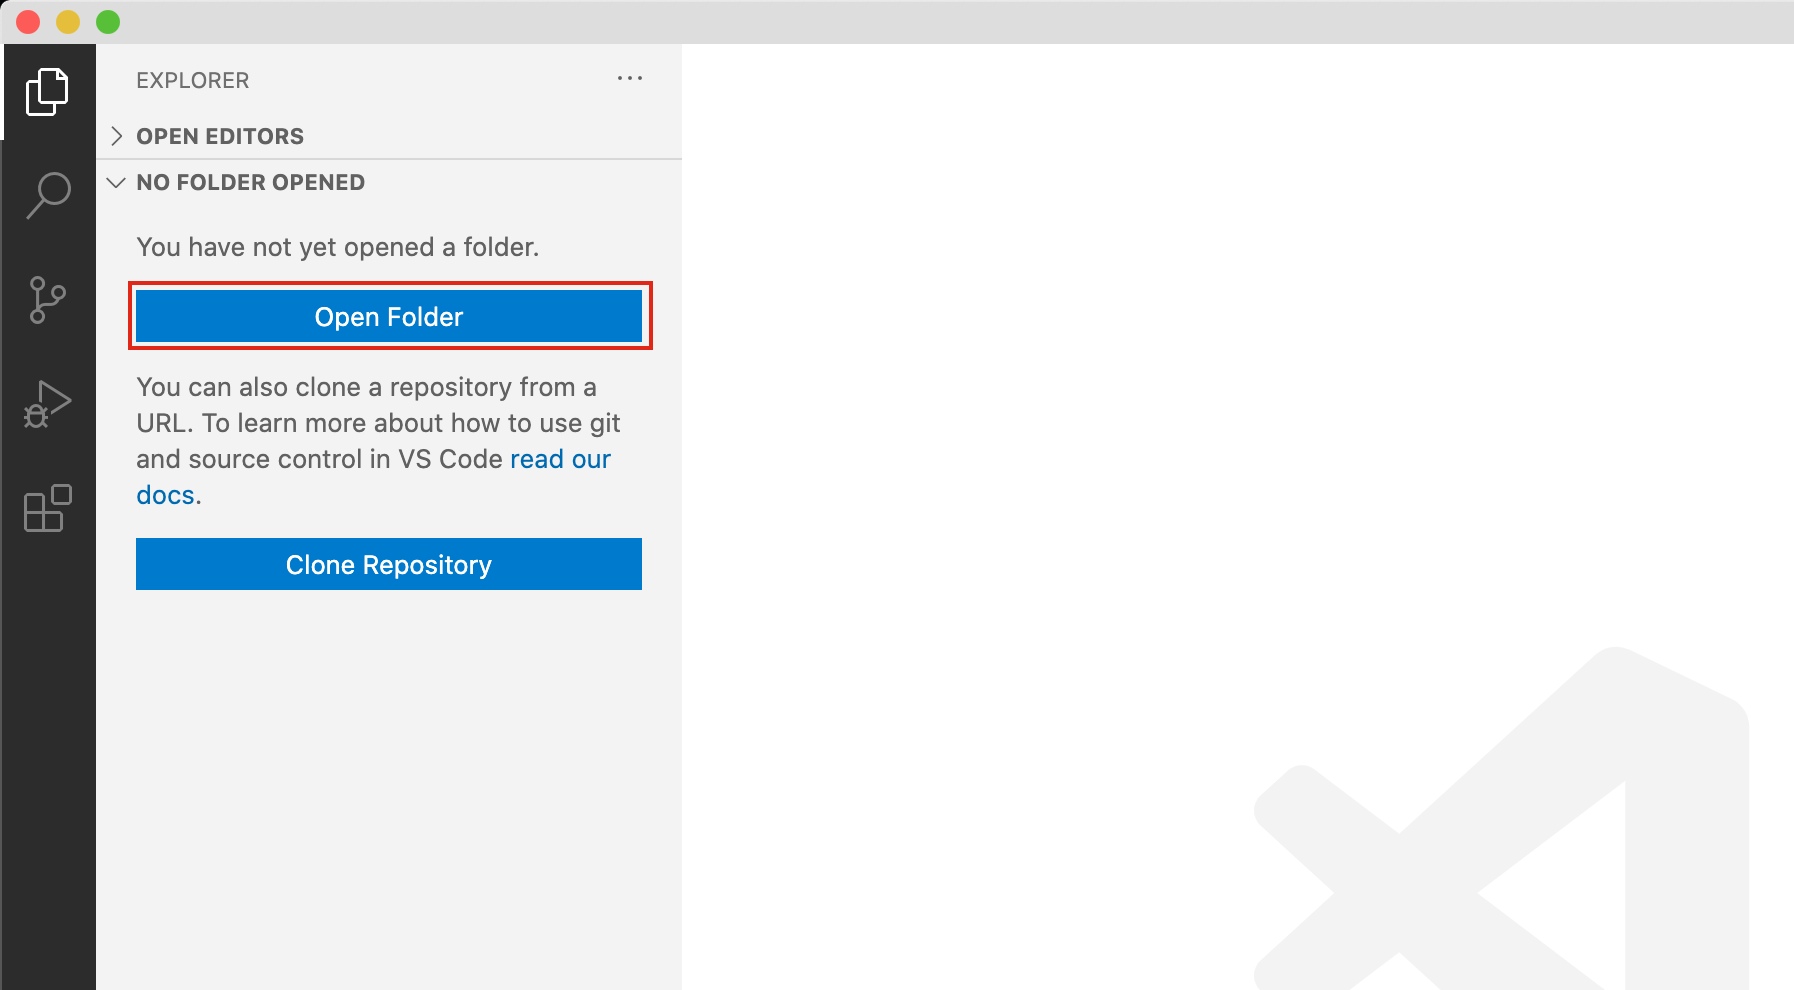The height and width of the screenshot is (990, 1794).
Task: Switch to Source Control view
Action: (47, 300)
